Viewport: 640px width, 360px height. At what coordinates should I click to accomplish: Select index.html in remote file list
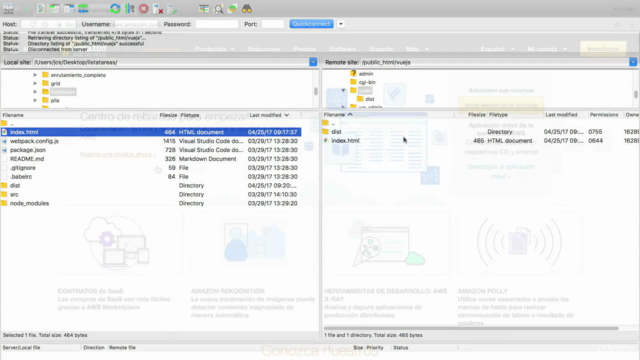point(480,140)
